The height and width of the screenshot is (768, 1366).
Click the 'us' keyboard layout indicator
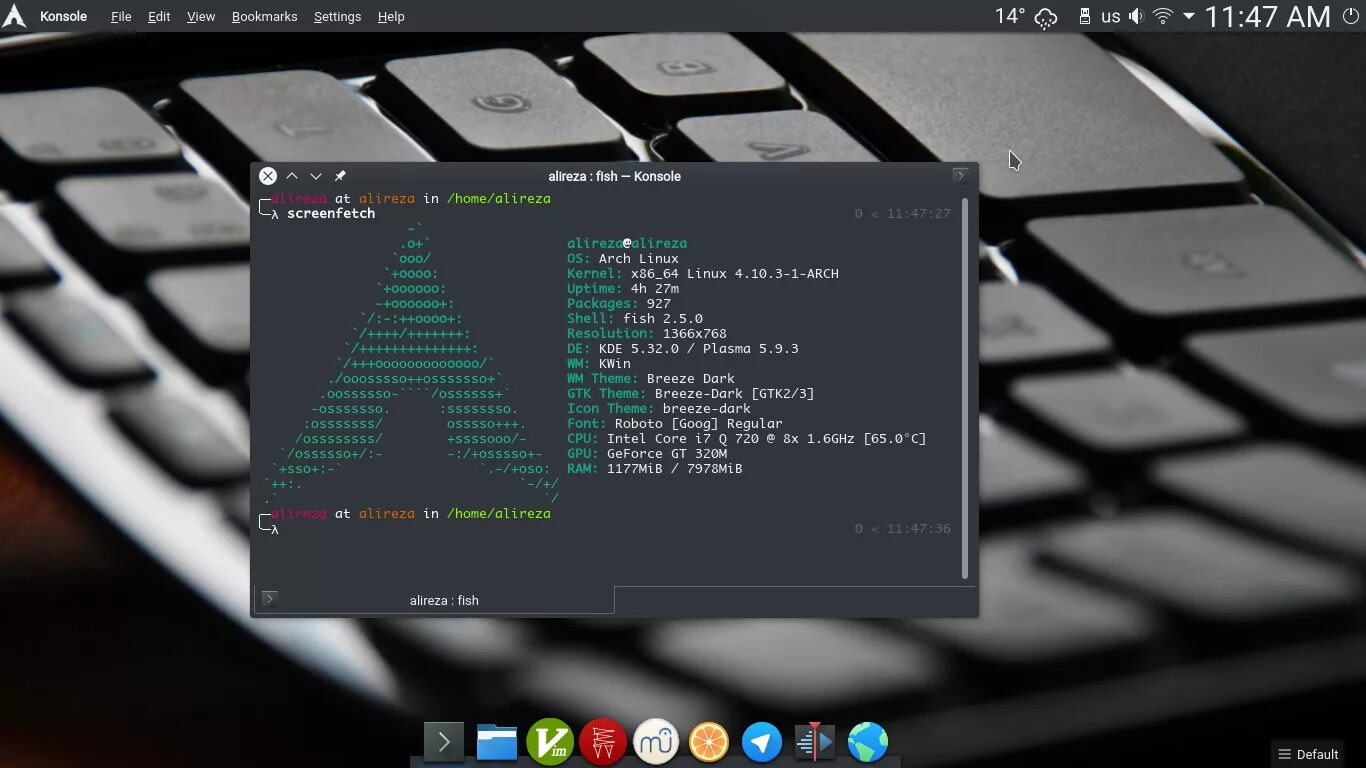(1111, 16)
